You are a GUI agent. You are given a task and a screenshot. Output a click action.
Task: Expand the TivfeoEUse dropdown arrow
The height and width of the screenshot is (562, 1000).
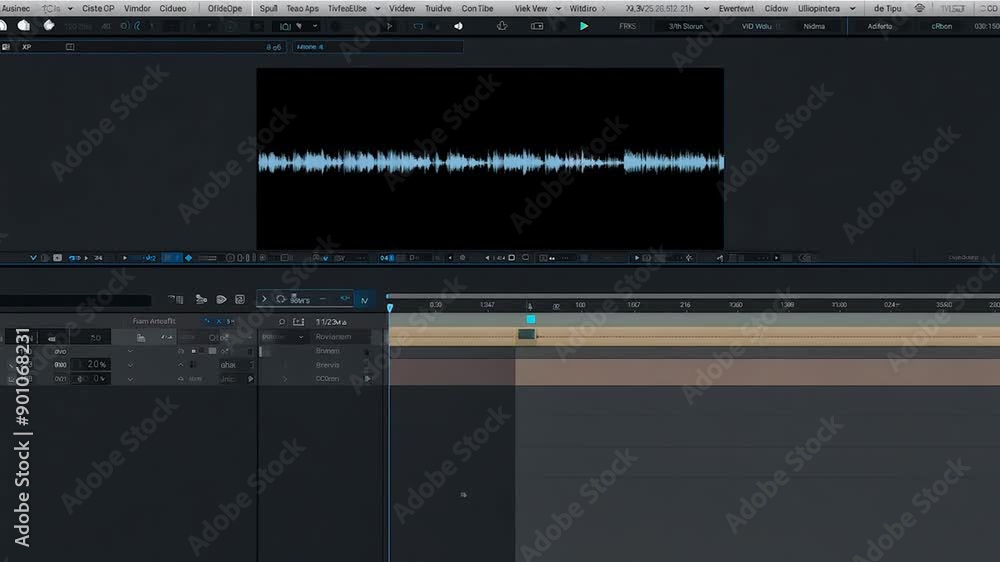(378, 9)
